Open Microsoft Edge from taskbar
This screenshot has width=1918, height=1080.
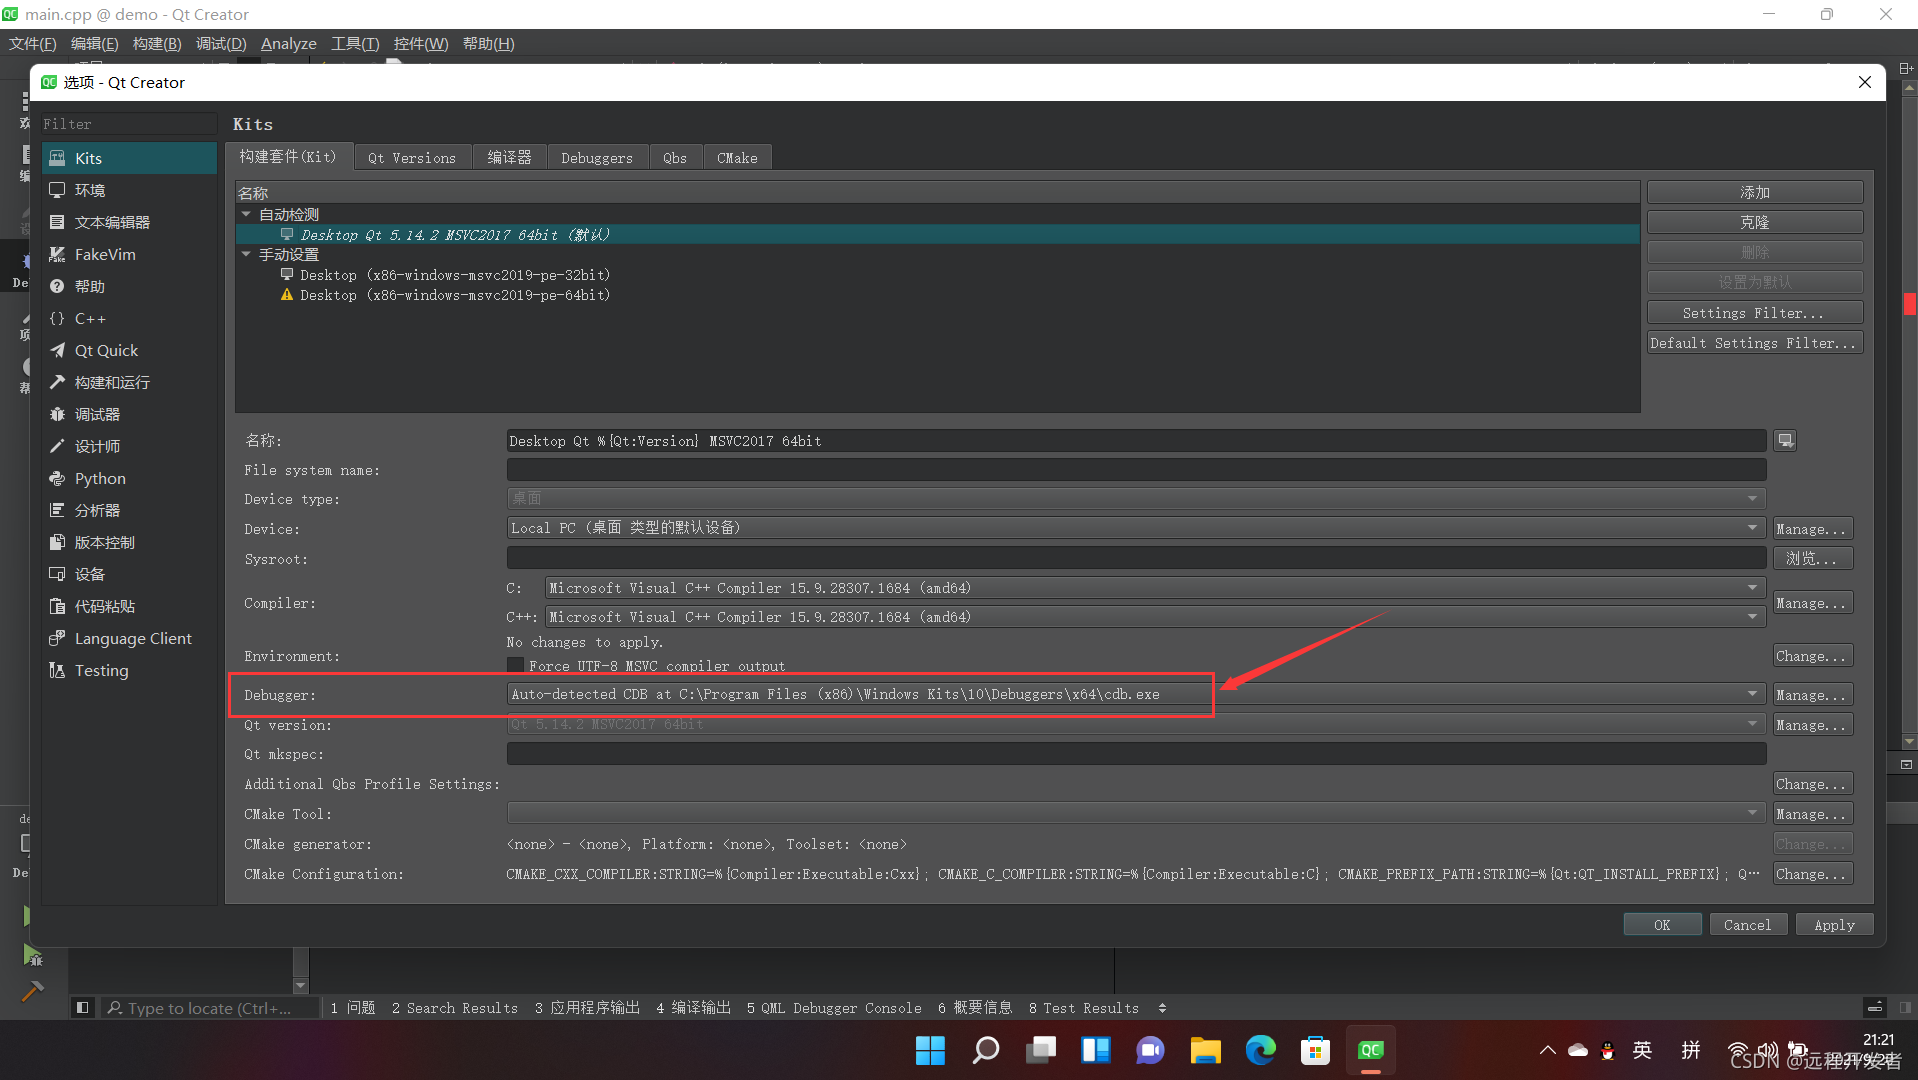coord(1260,1050)
